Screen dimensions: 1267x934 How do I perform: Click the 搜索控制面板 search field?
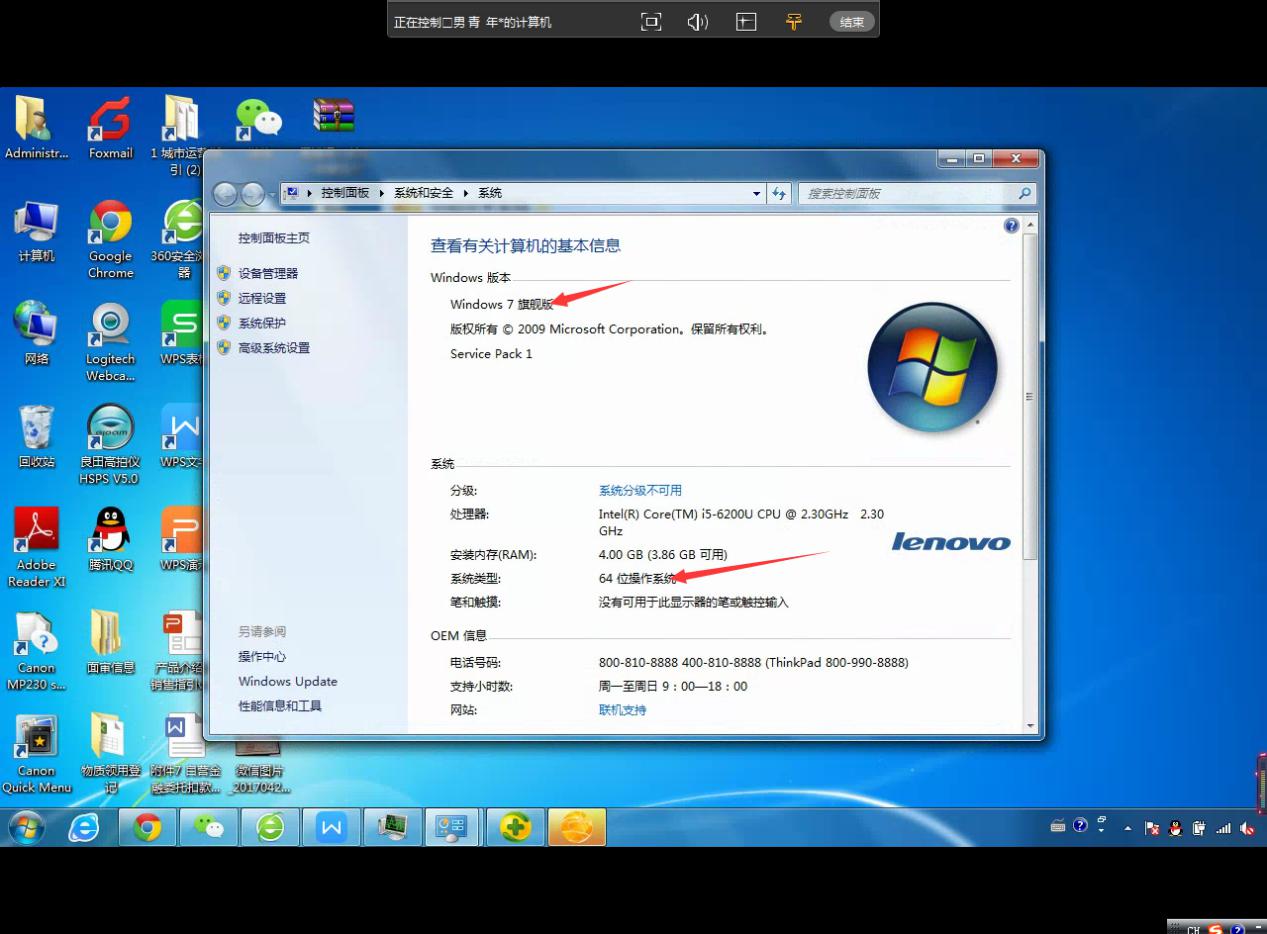(x=908, y=194)
